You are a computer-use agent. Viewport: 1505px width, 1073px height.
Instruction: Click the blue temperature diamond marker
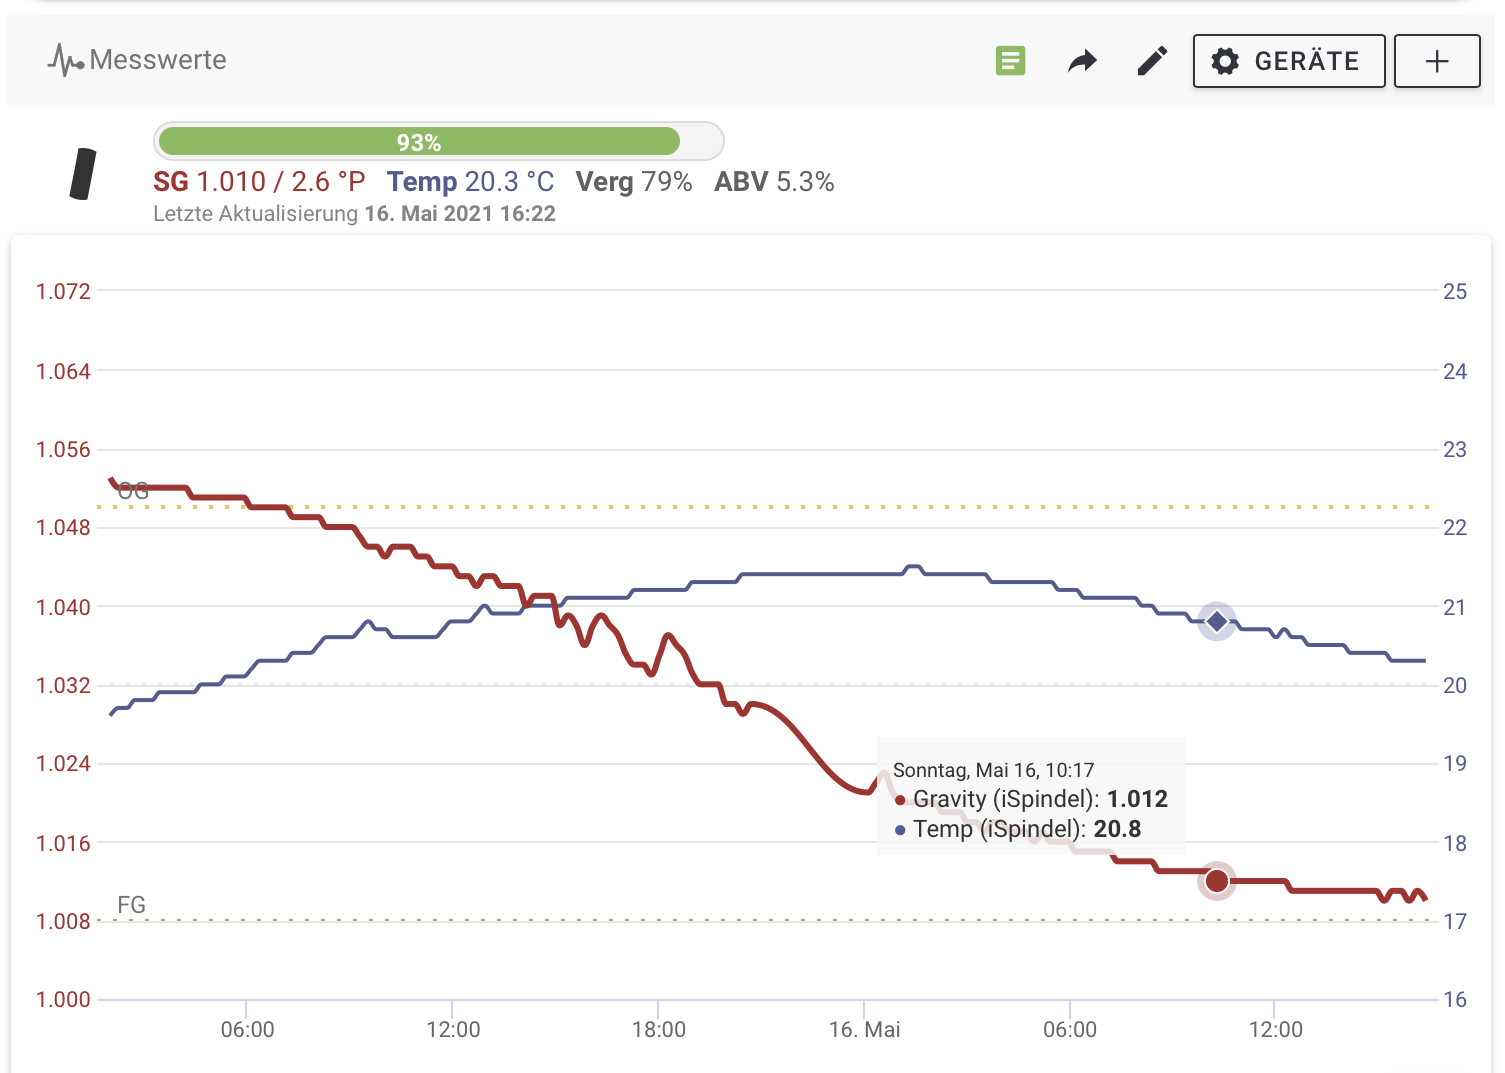(1216, 621)
